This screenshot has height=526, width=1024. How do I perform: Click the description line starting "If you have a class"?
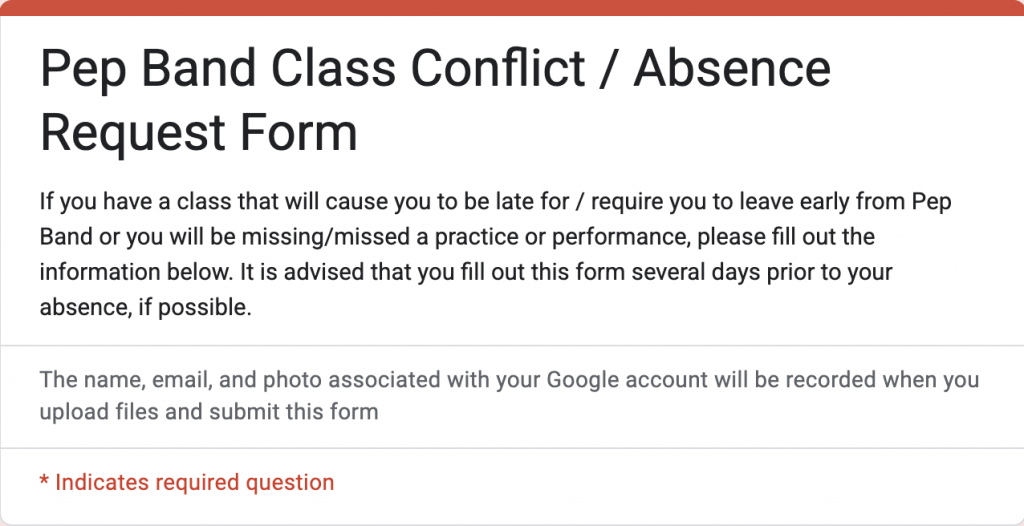point(495,202)
